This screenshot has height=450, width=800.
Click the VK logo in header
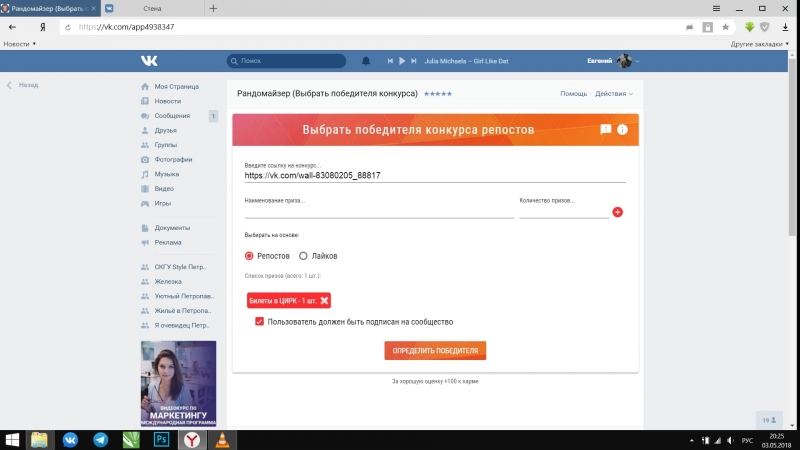click(x=149, y=61)
